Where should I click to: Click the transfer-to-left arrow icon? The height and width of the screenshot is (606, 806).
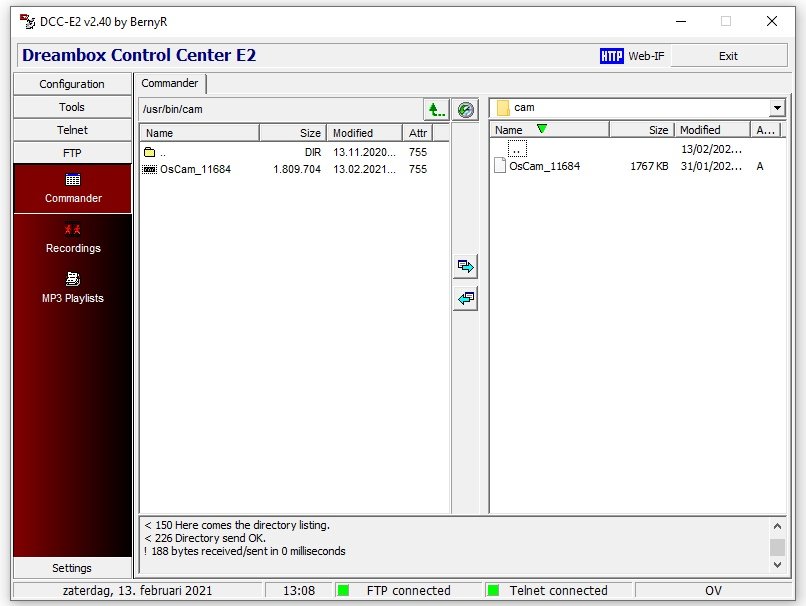[x=465, y=298]
